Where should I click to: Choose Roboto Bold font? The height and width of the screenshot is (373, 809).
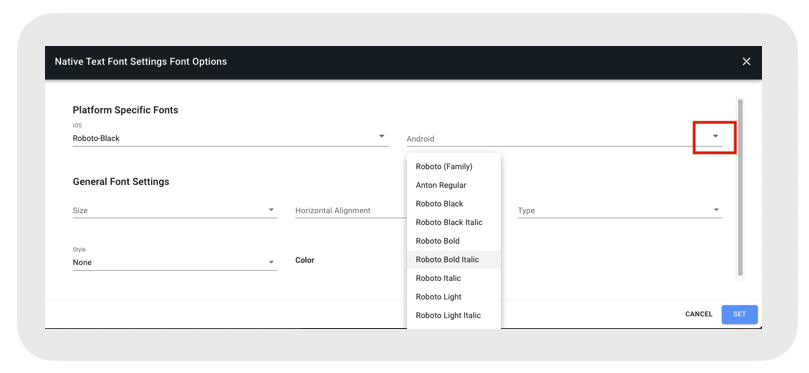(454, 241)
